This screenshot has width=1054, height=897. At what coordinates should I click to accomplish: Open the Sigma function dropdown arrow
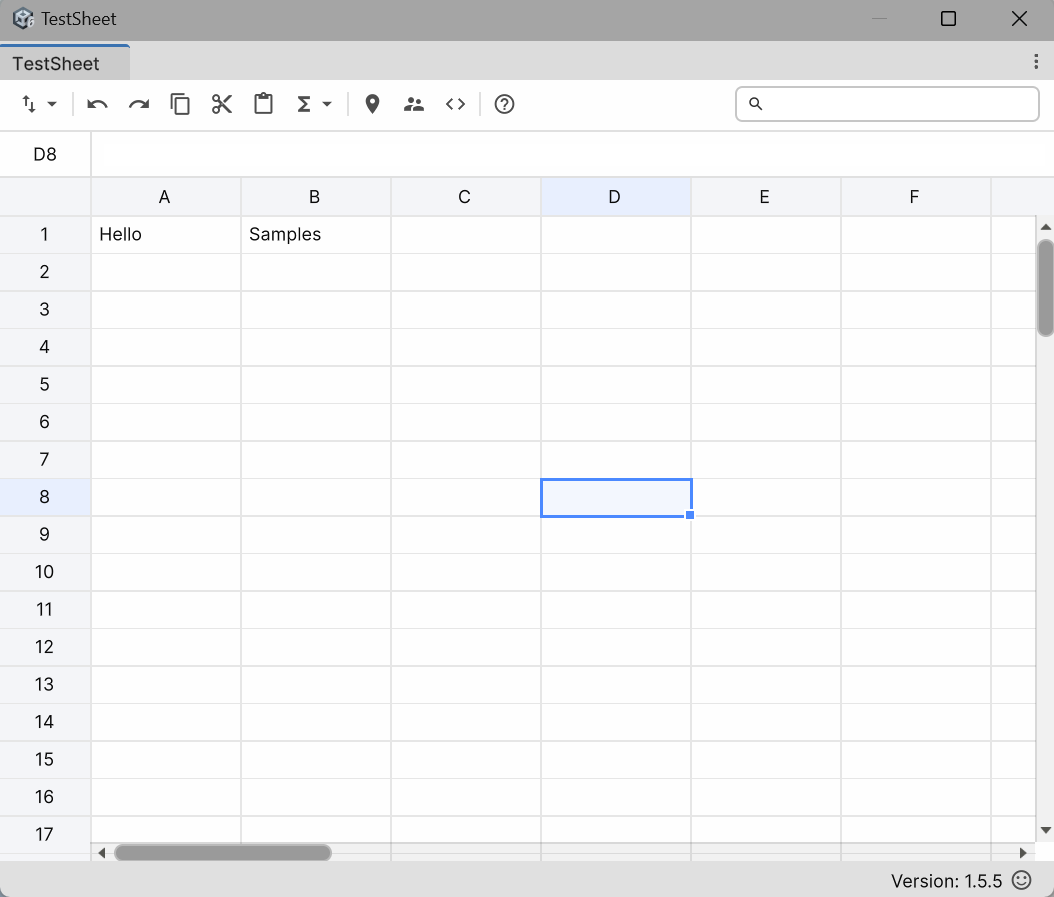tap(327, 104)
